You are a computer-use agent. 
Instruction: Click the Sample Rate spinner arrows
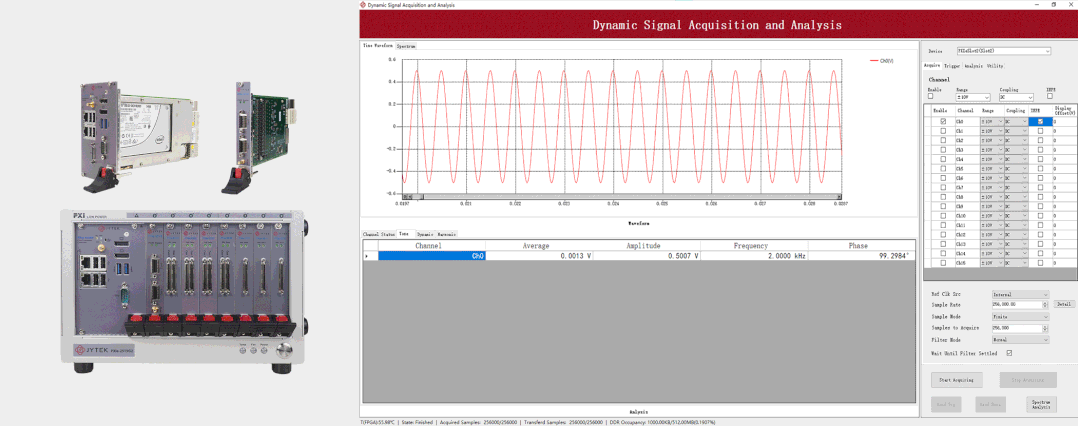coord(1046,304)
